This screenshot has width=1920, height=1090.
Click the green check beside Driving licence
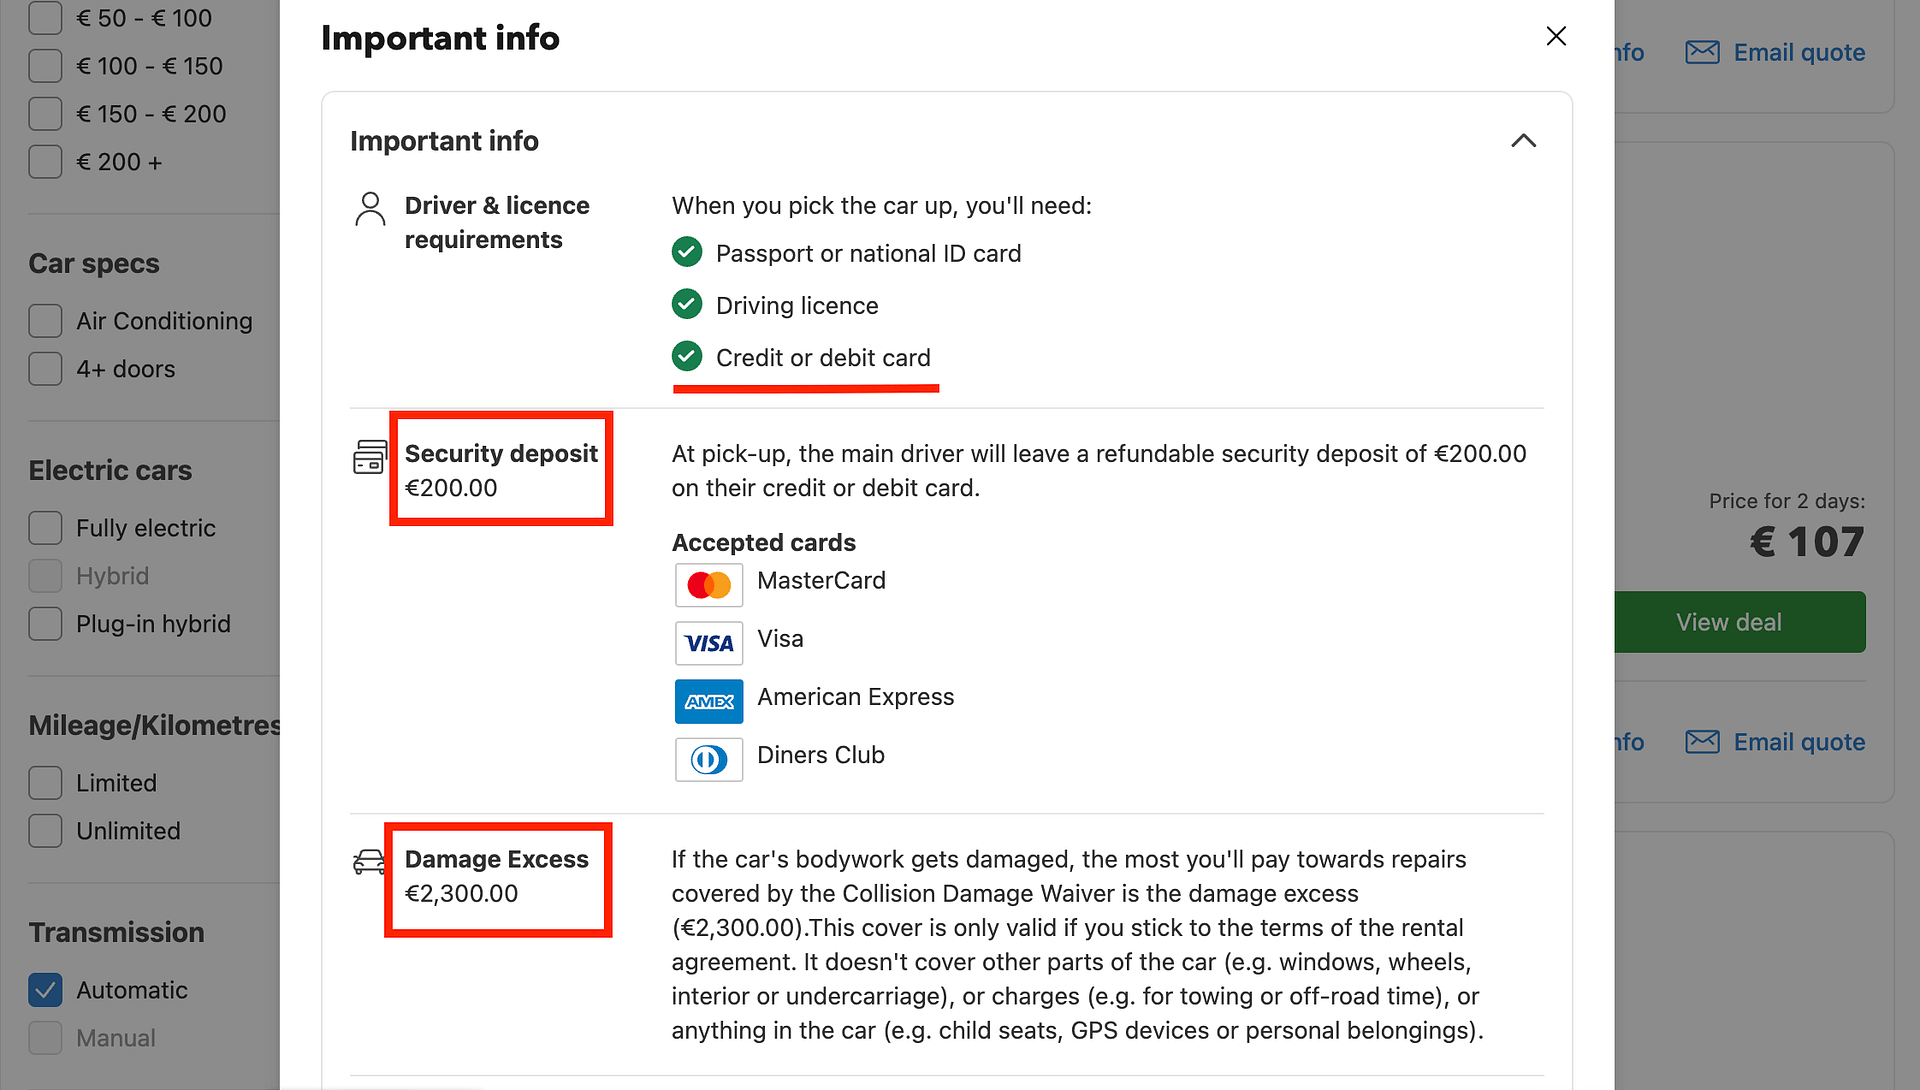[x=687, y=304]
